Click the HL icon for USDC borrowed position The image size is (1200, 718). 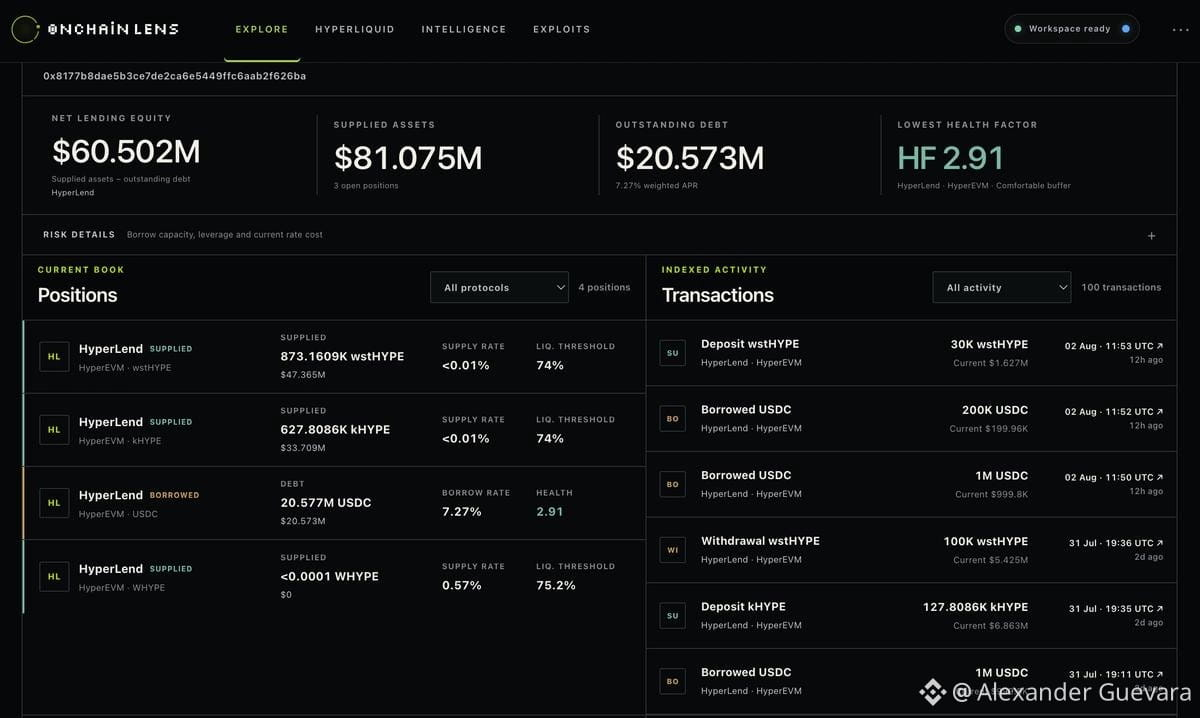(54, 503)
